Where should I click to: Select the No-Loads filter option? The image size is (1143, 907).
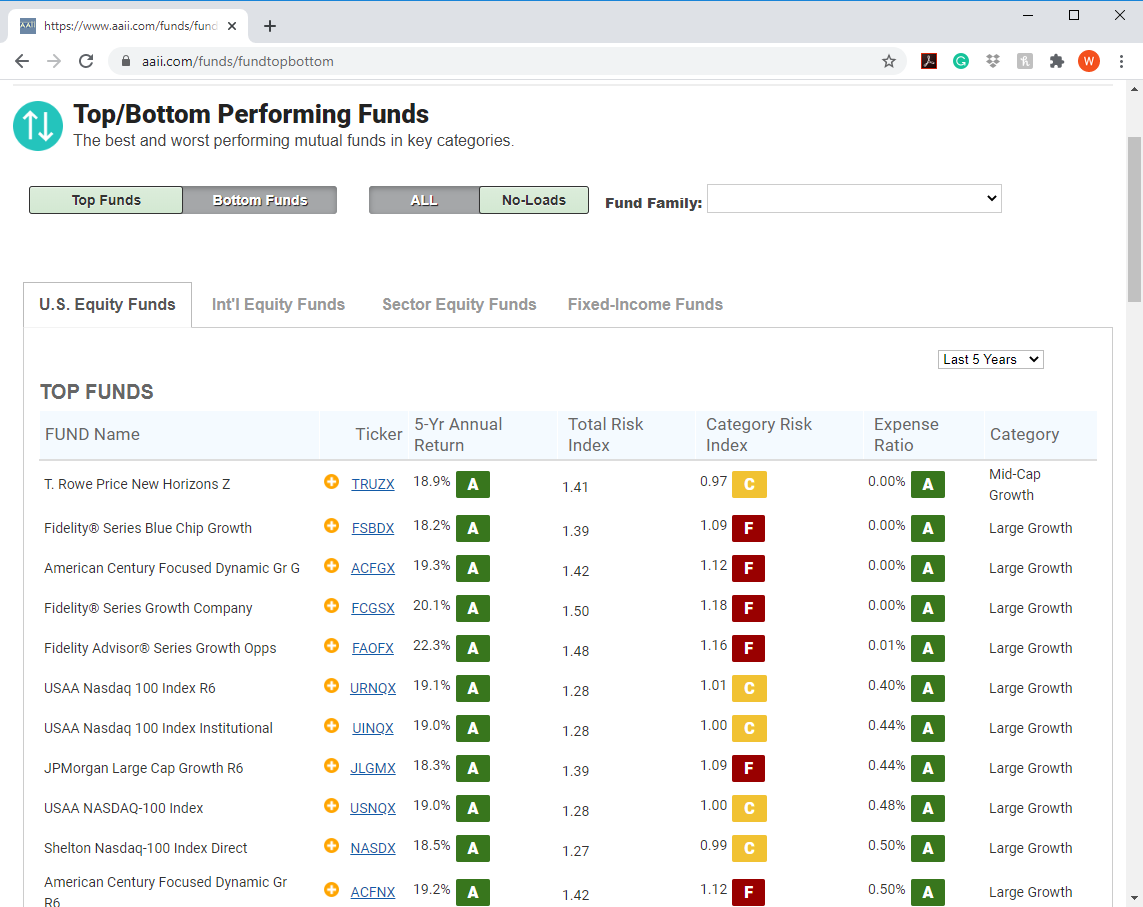click(534, 200)
